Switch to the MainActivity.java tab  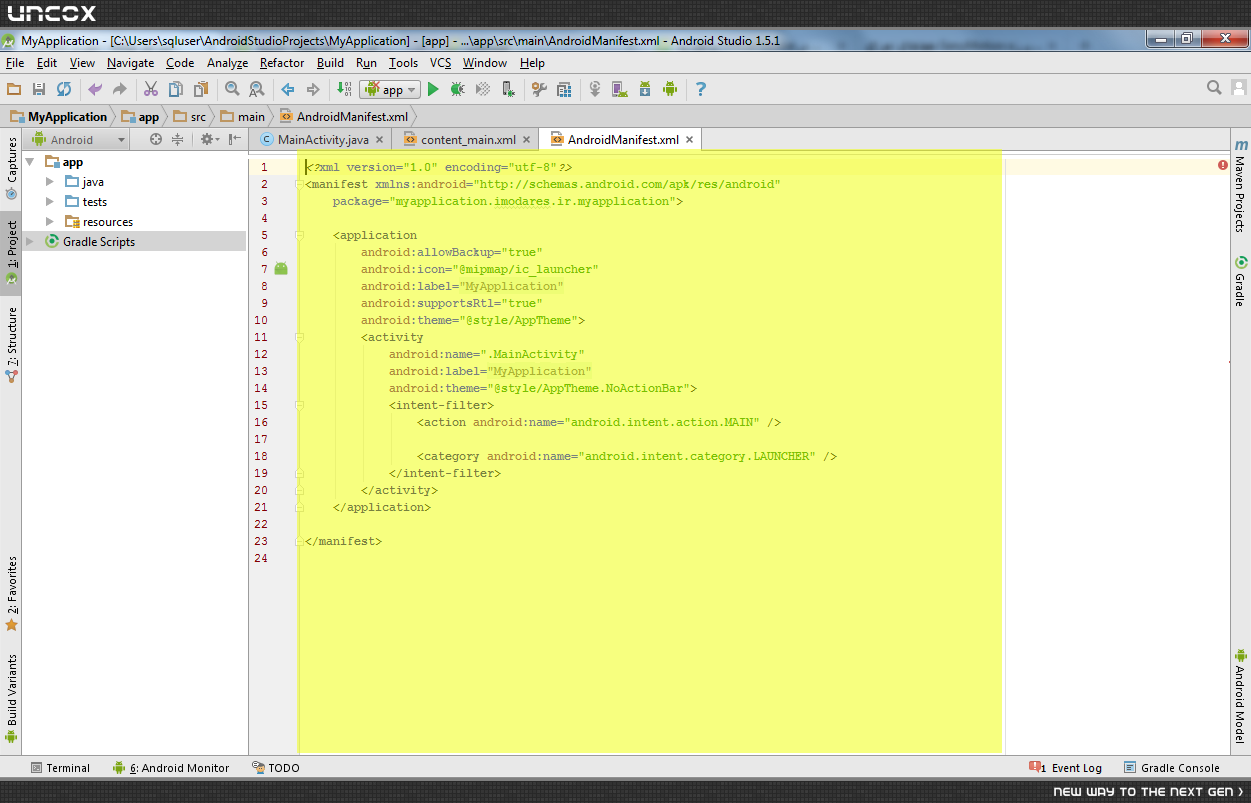coord(322,140)
